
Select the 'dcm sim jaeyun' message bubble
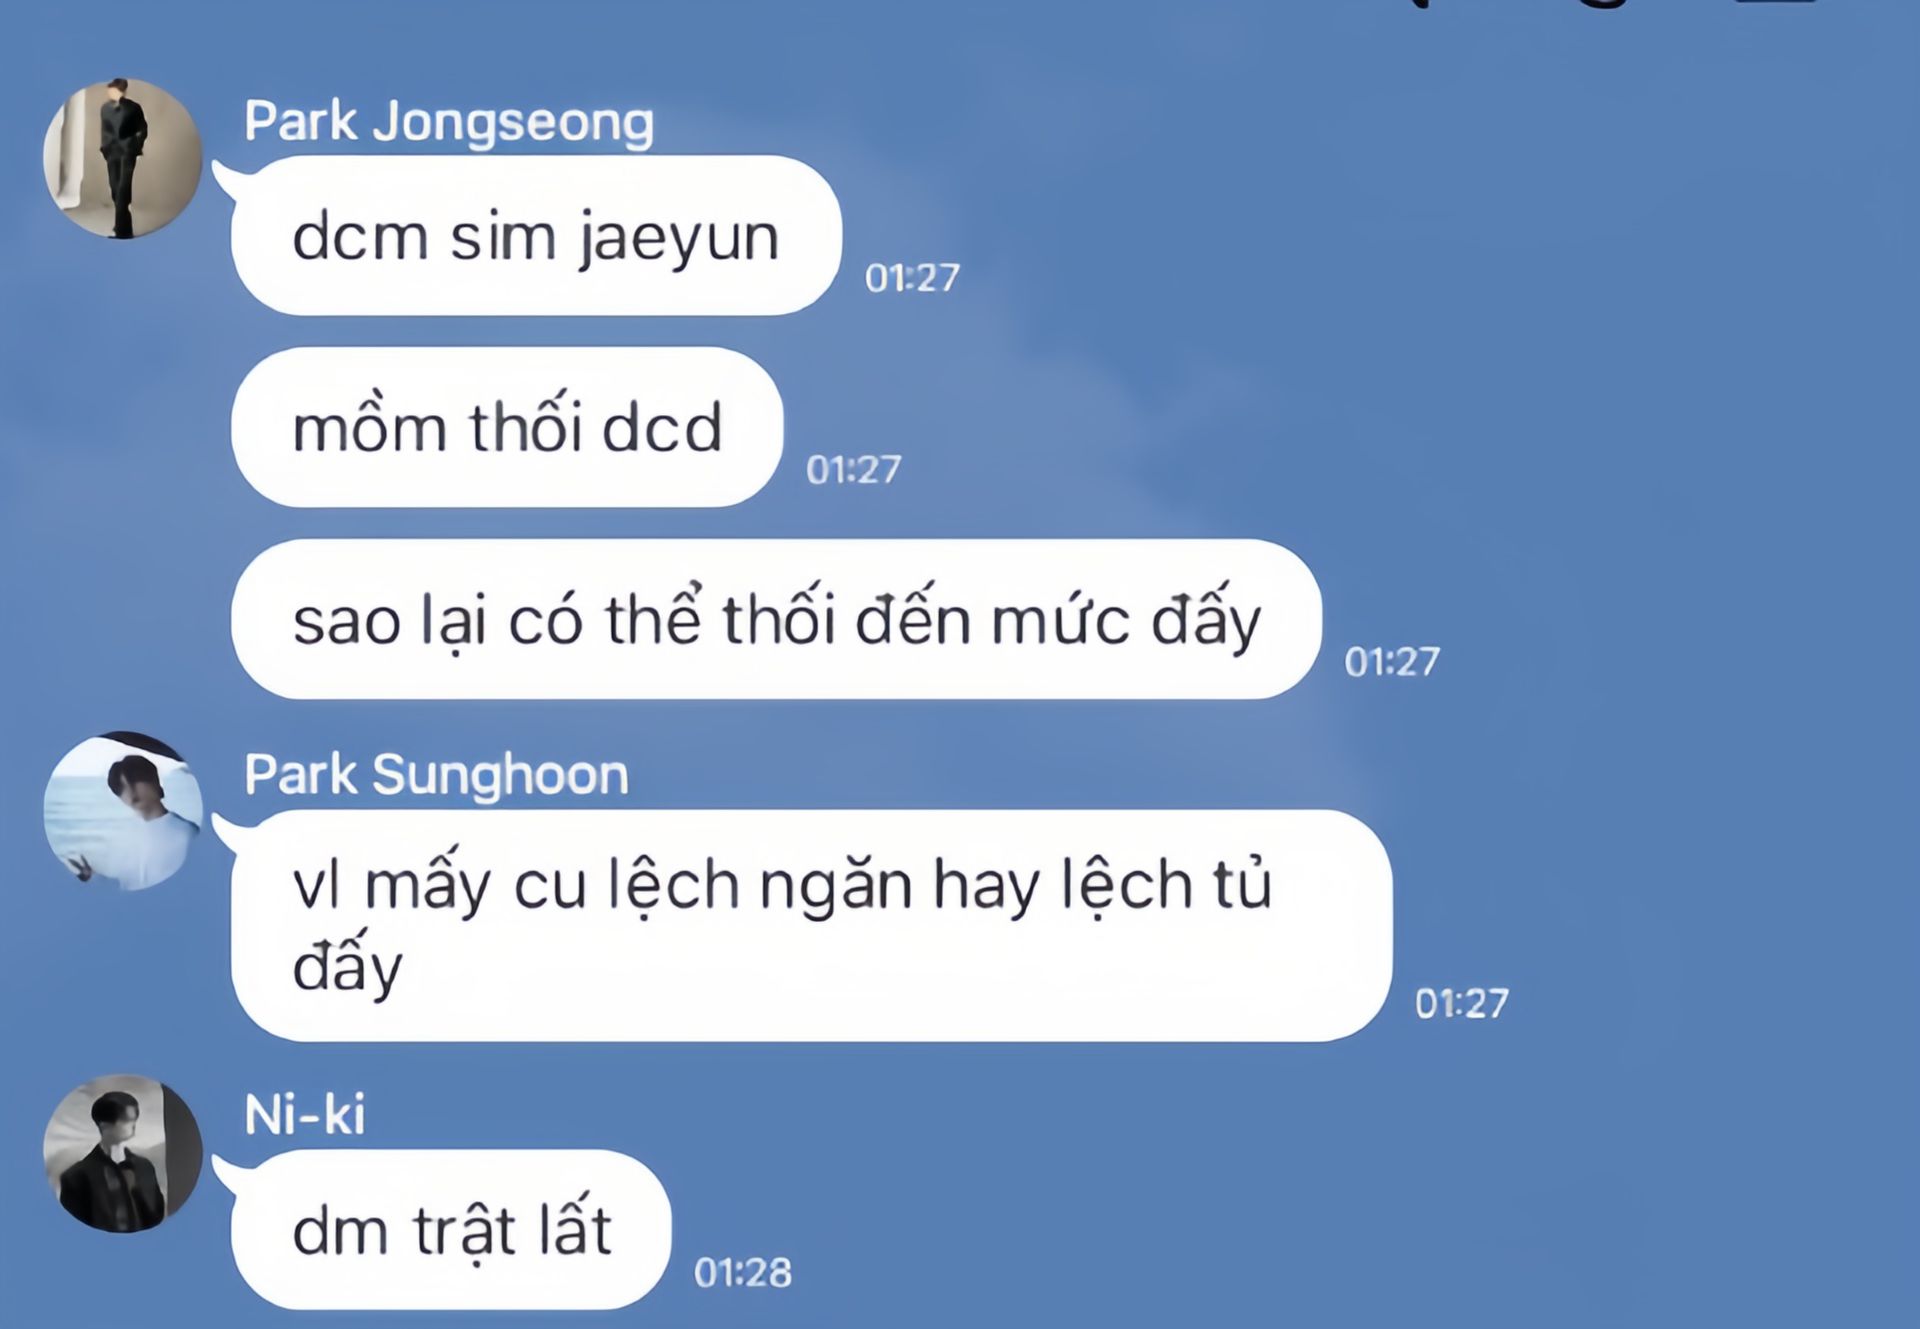click(x=536, y=235)
